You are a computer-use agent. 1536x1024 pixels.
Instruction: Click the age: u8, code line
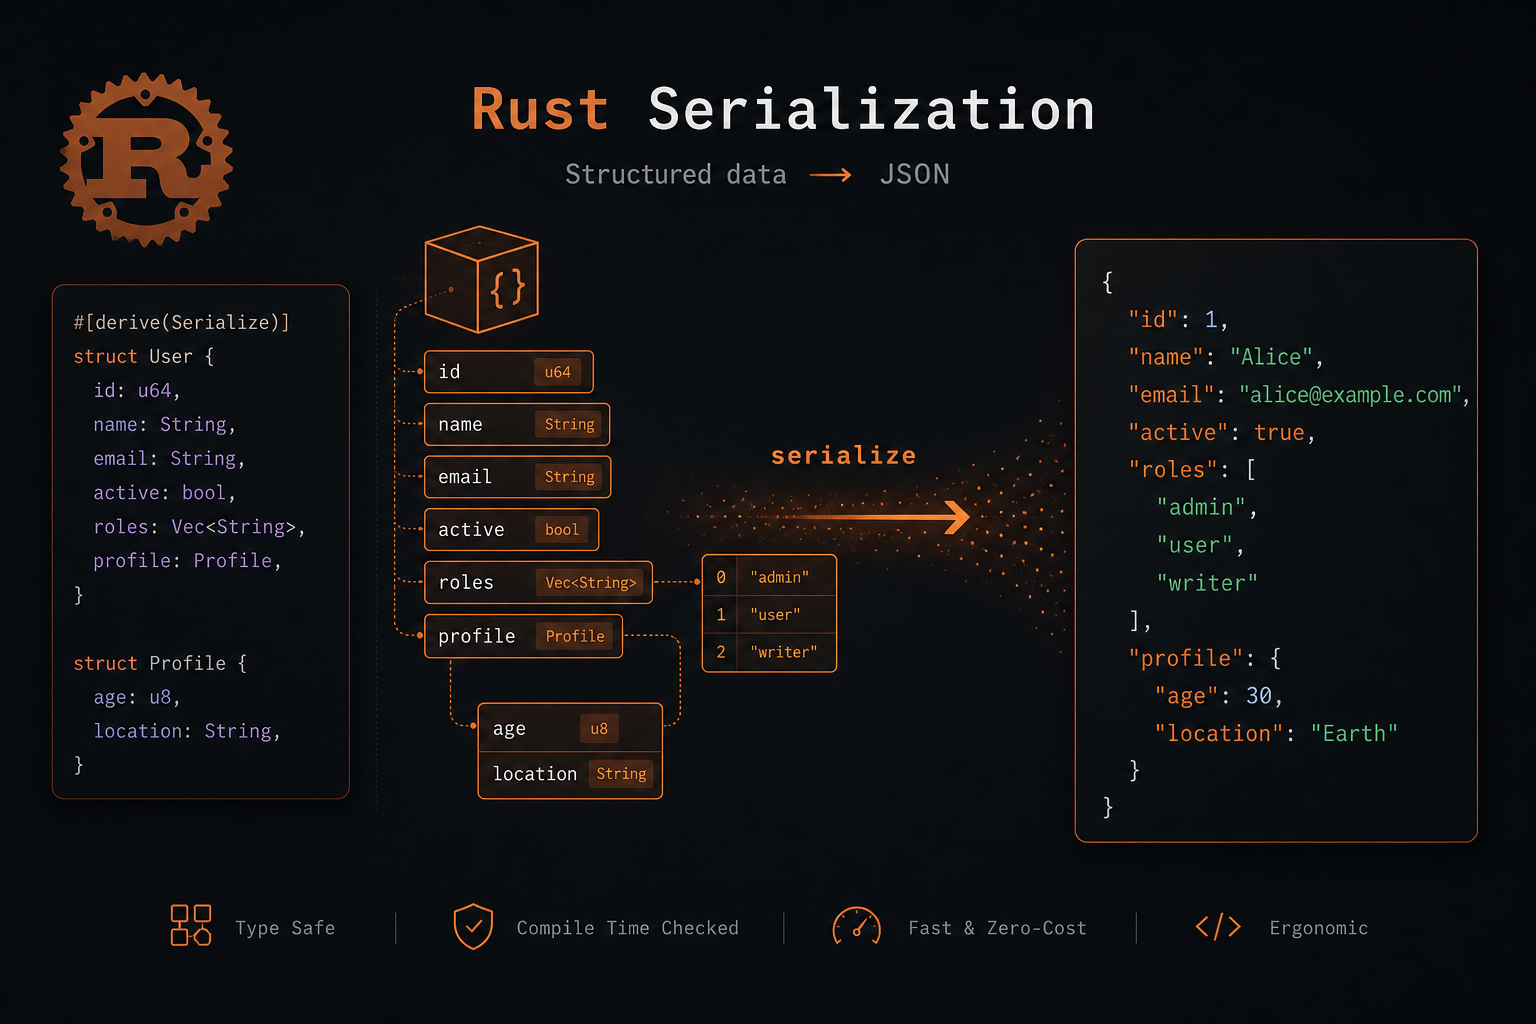pyautogui.click(x=137, y=697)
